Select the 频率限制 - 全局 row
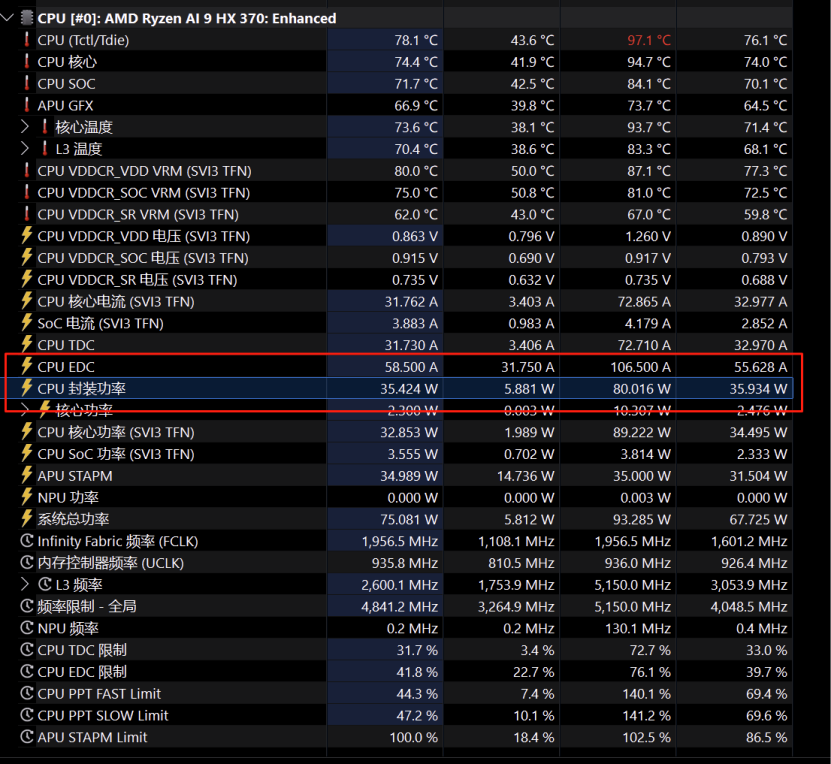 (x=397, y=606)
